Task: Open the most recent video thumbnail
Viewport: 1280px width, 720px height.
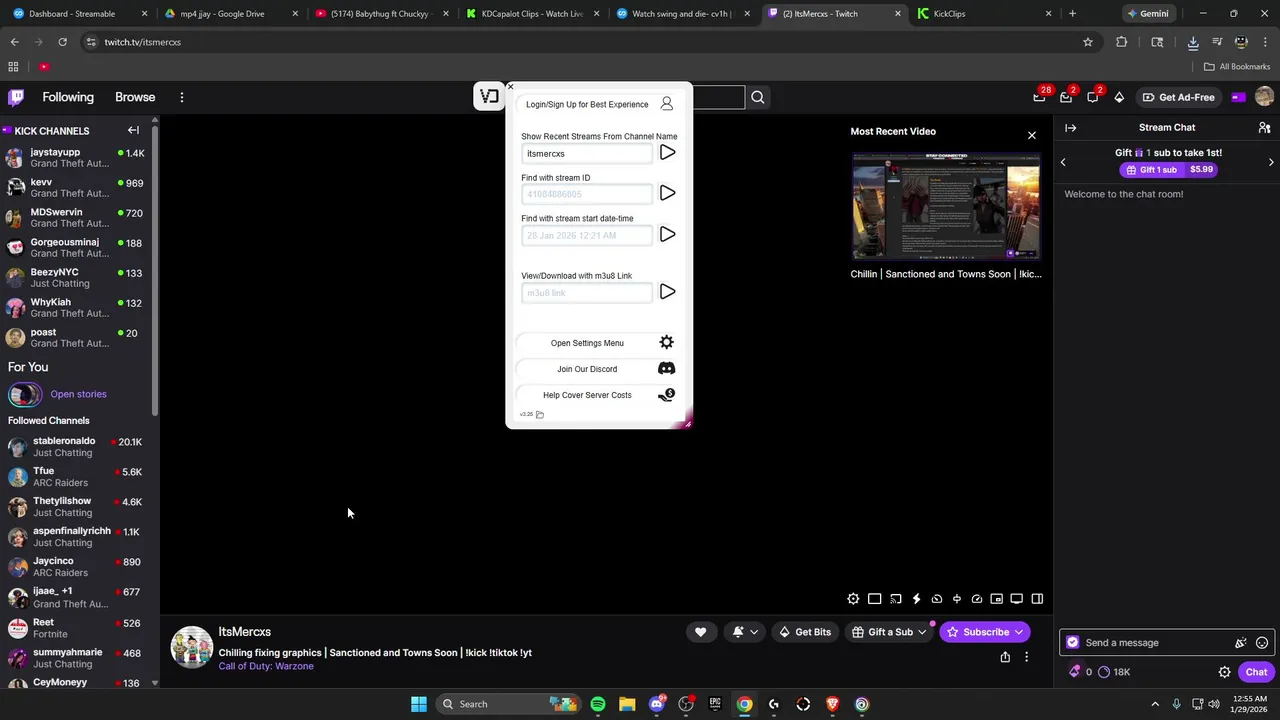Action: 946,206
